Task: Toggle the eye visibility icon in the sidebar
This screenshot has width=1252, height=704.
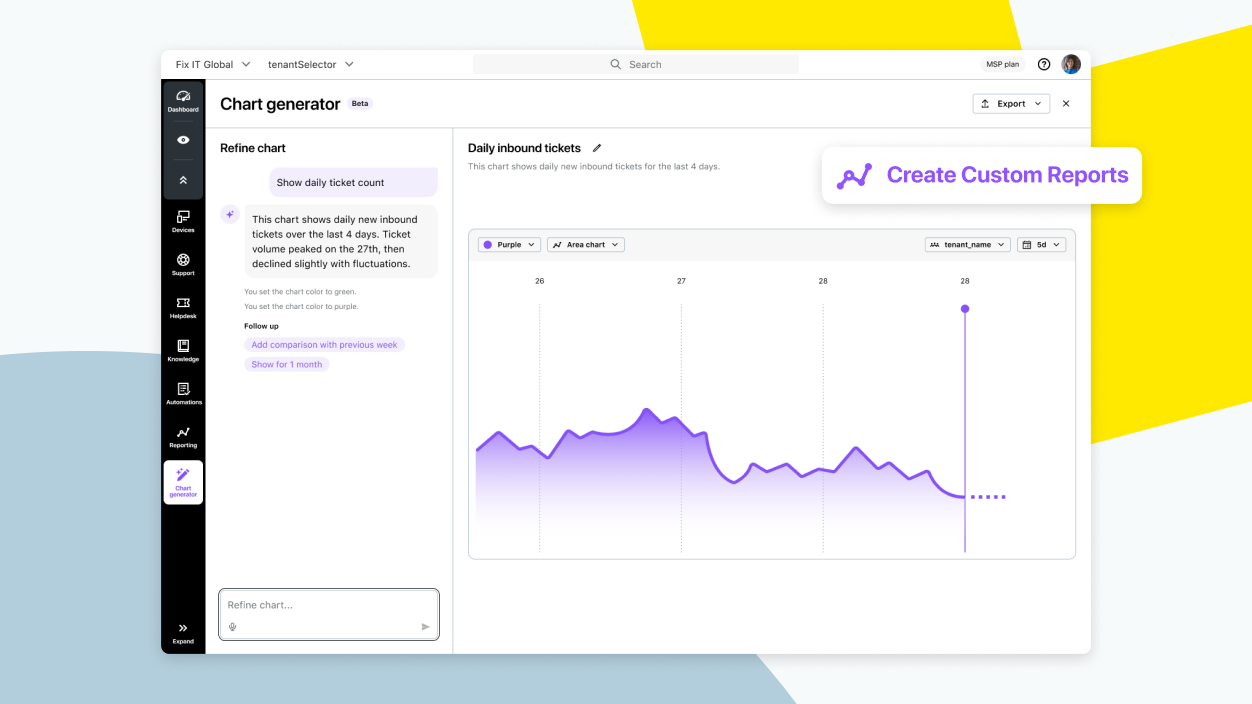Action: coord(183,140)
